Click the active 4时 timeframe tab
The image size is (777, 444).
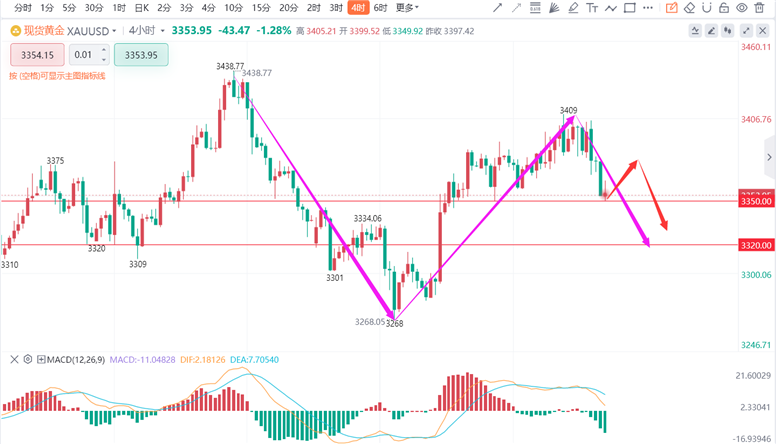(x=358, y=8)
